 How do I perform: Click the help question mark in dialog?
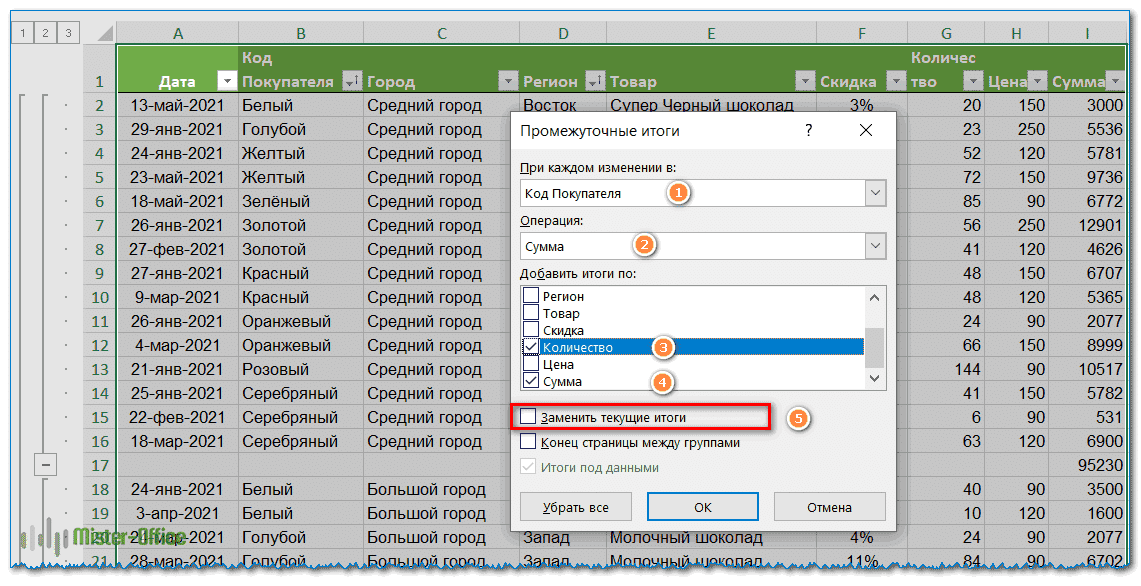click(808, 131)
